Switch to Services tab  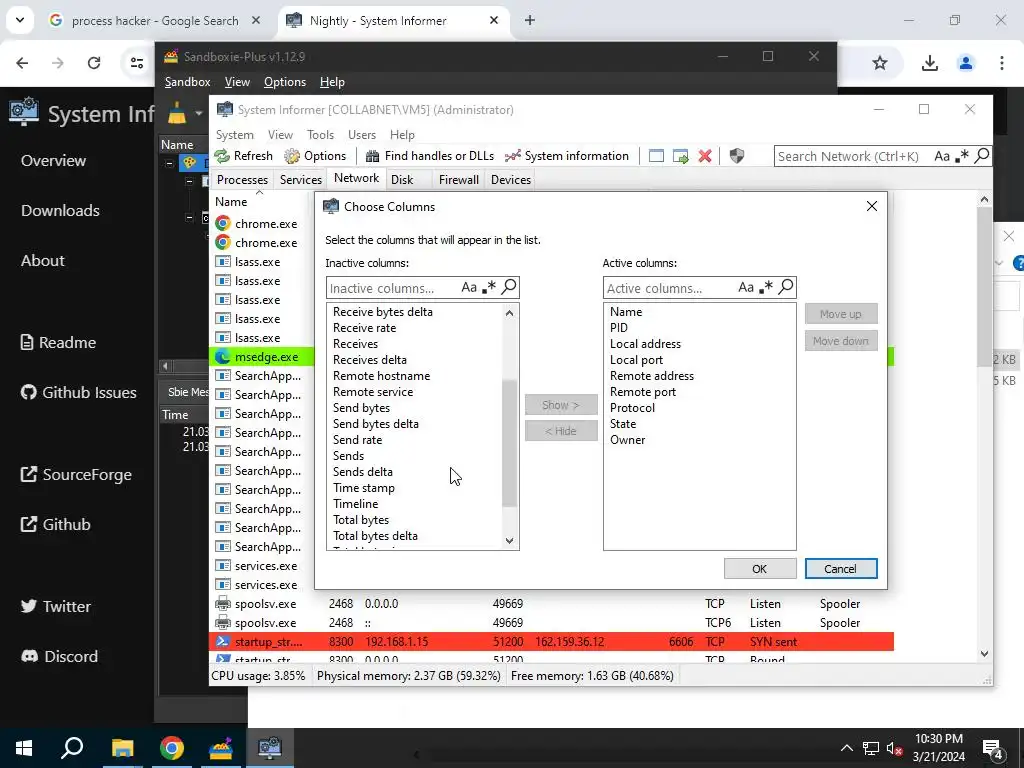300,180
